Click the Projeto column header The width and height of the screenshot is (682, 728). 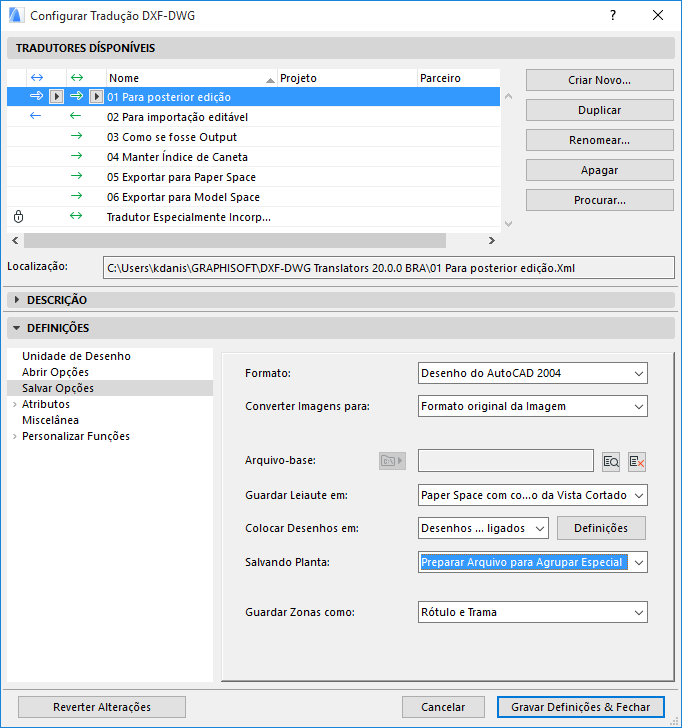coord(348,78)
